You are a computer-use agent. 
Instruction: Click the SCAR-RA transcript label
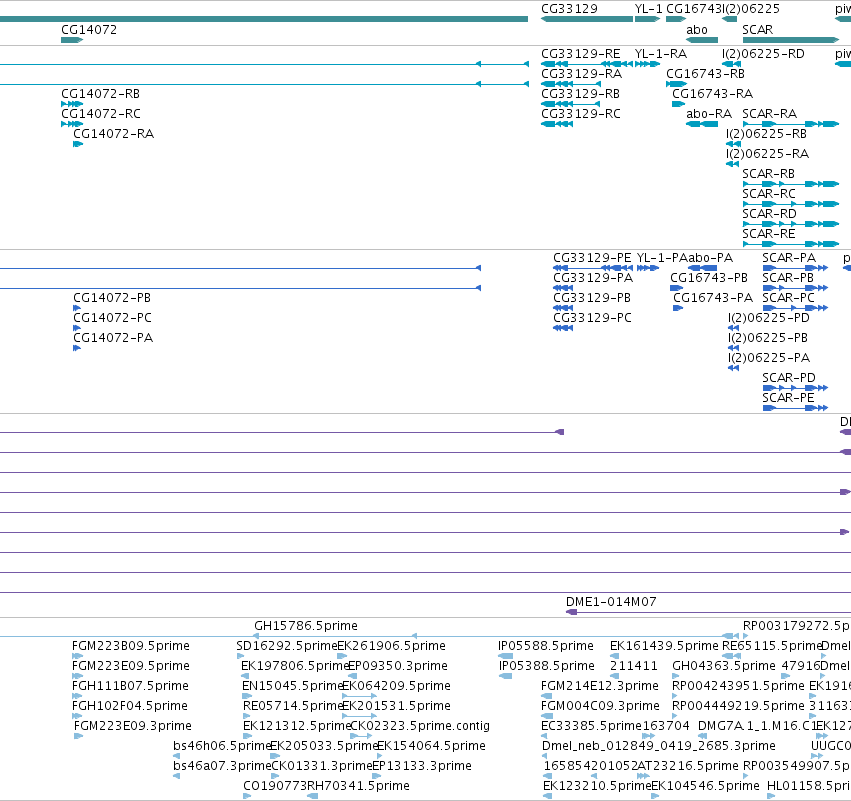tap(770, 114)
